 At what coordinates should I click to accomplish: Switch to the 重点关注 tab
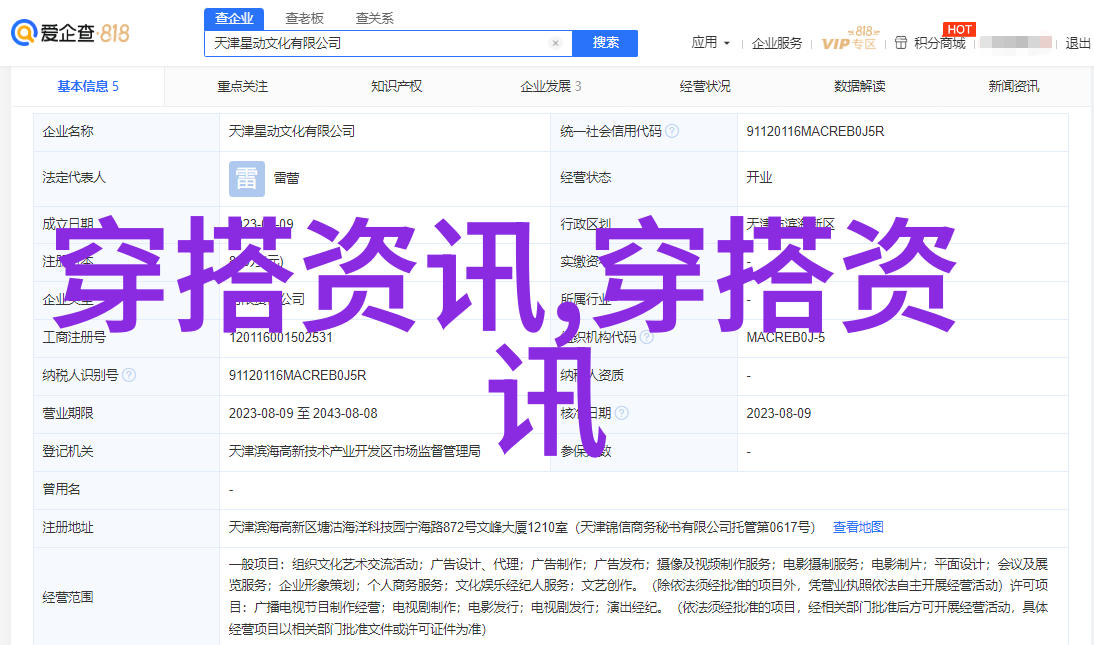coord(242,86)
